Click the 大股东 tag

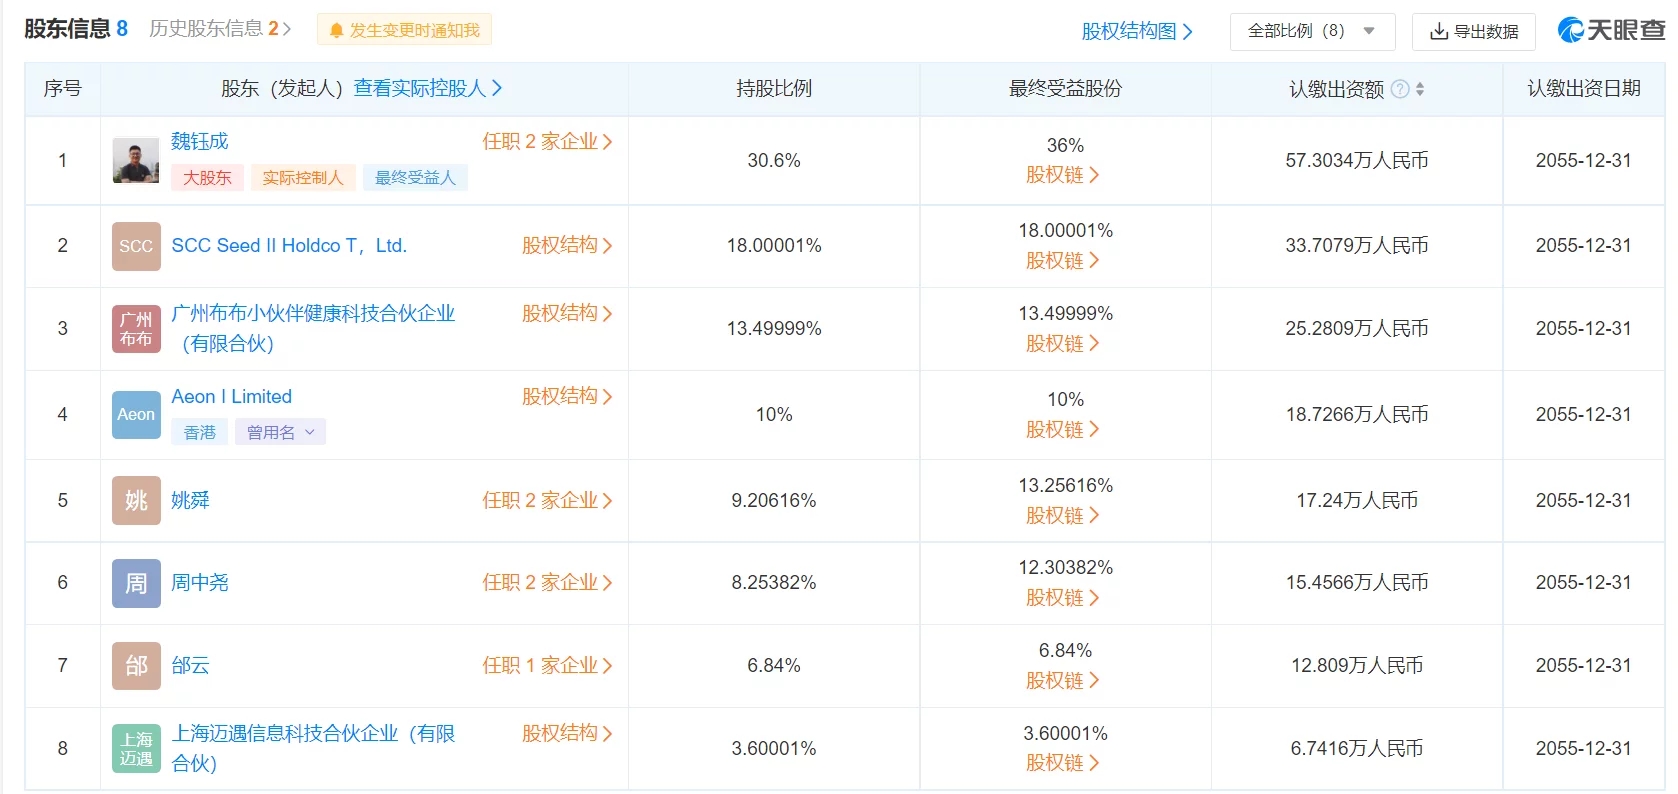click(x=207, y=177)
